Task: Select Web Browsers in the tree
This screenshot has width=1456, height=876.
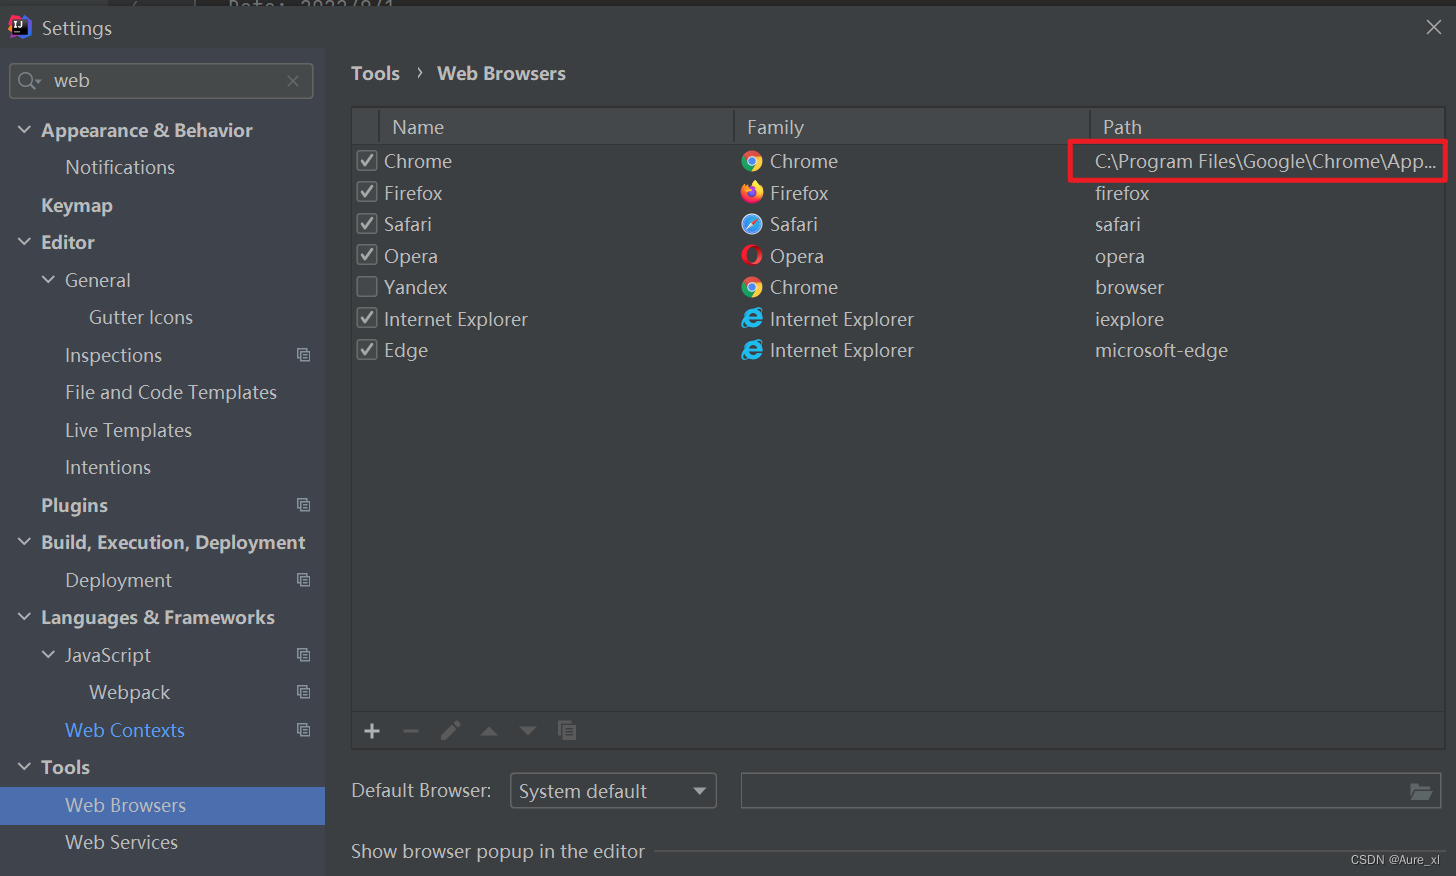Action: 162,805
